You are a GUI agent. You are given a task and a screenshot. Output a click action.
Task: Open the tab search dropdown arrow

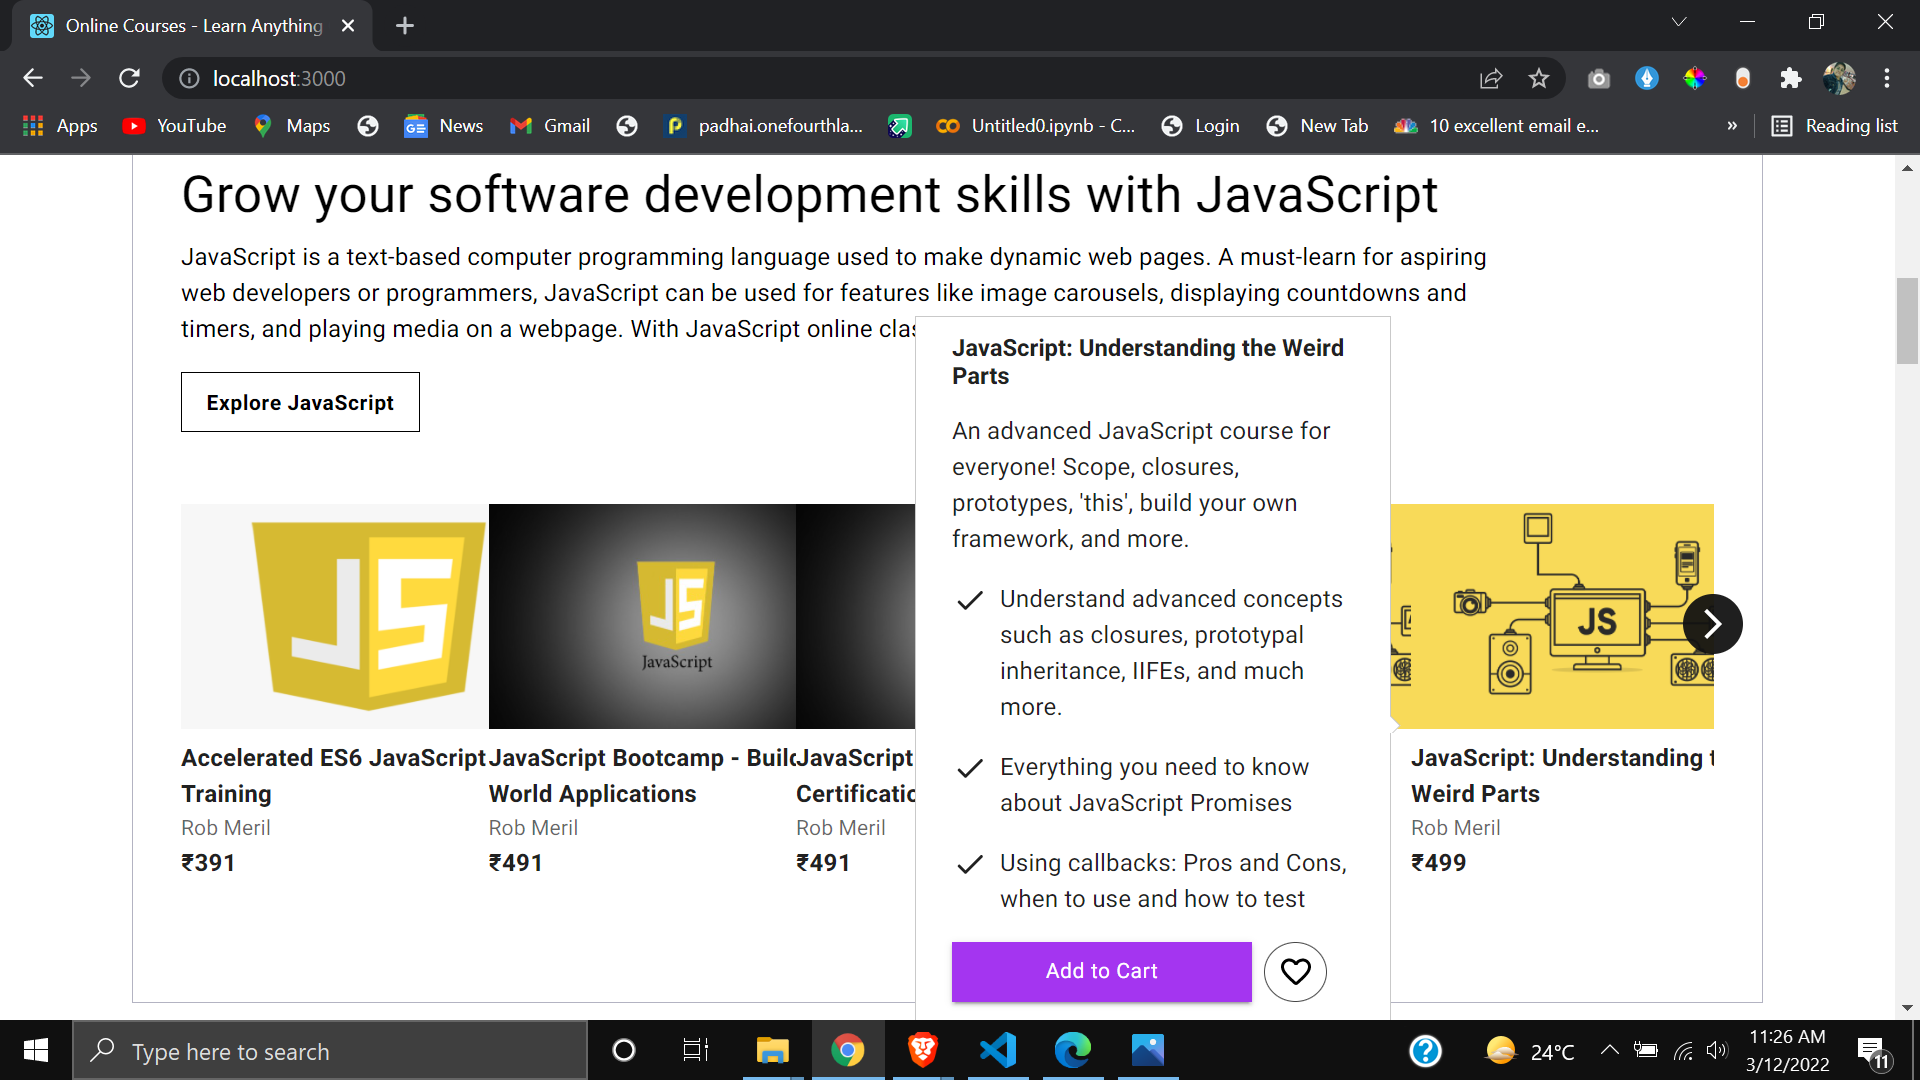[1679, 22]
